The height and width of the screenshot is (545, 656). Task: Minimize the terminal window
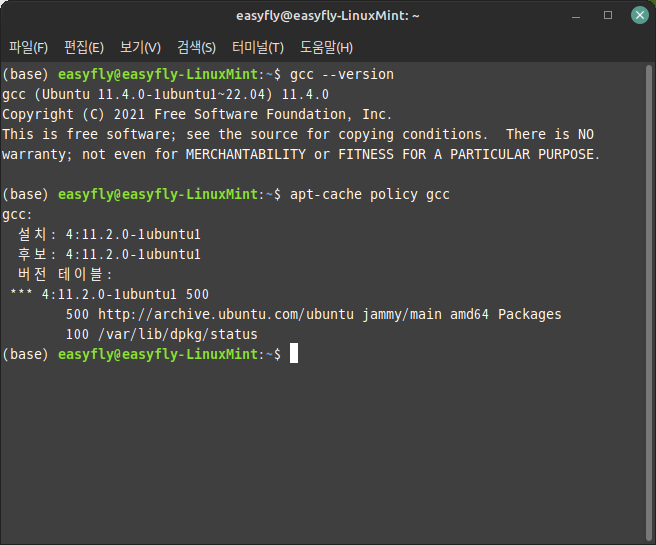576,15
